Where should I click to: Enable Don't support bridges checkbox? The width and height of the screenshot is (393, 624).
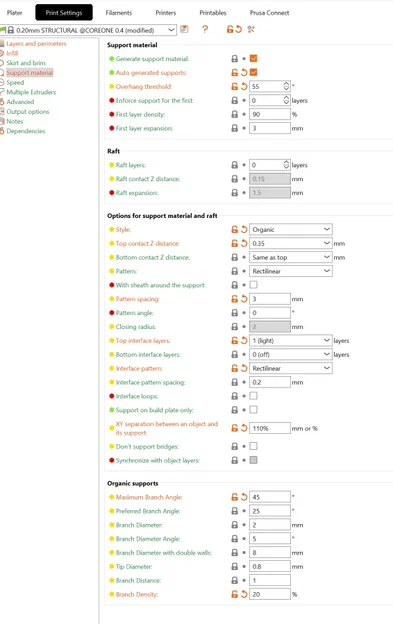pos(253,447)
